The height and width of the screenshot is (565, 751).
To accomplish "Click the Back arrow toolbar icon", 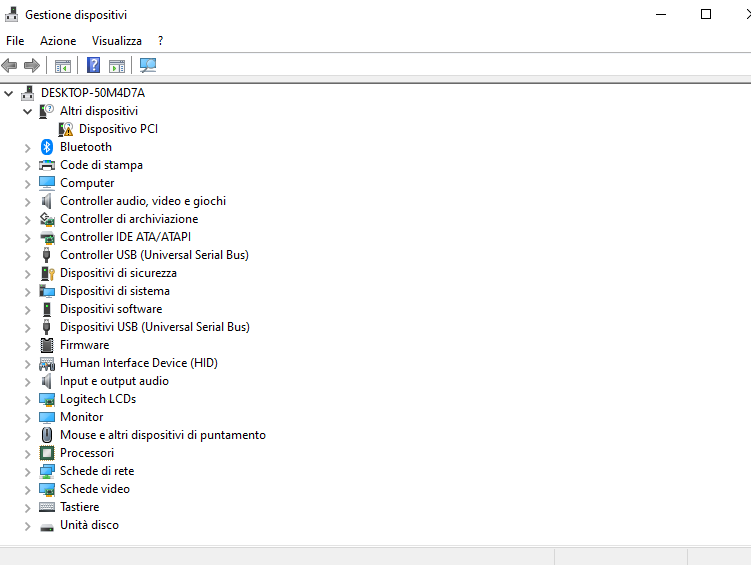I will coord(9,65).
